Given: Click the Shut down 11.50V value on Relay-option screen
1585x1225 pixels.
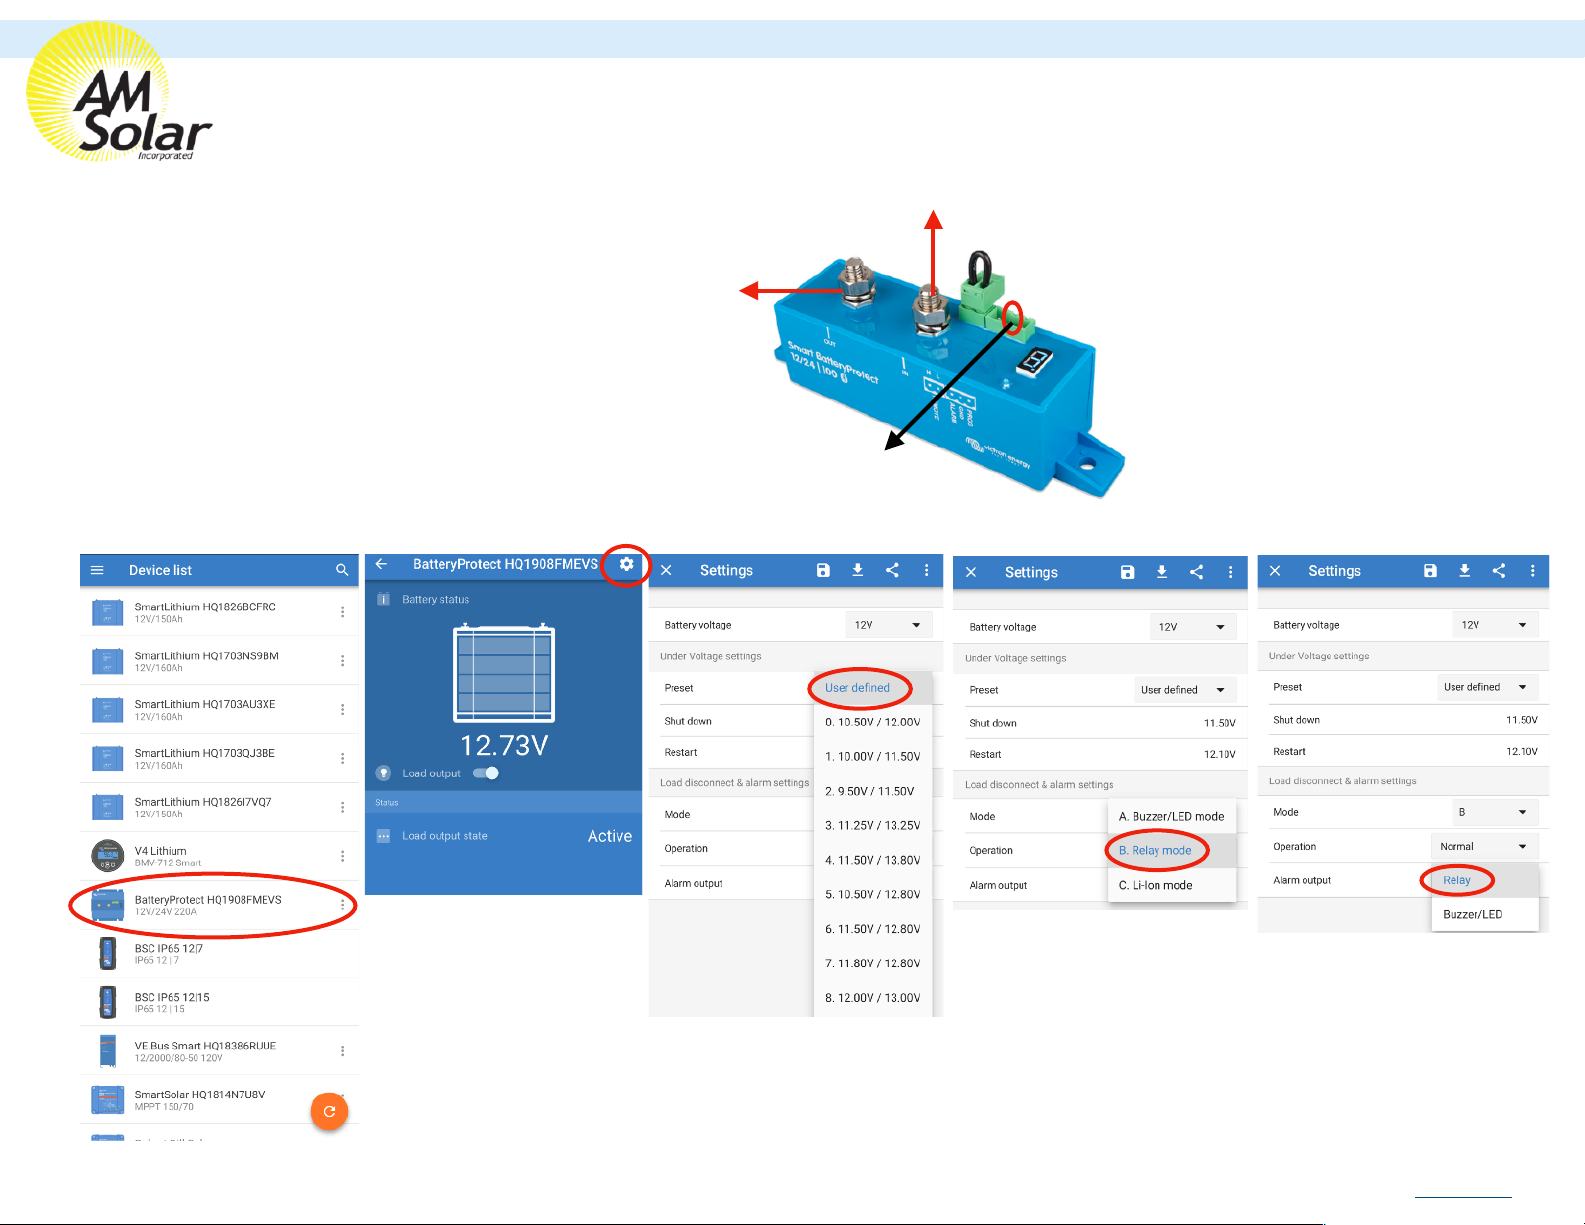Looking at the screenshot, I should pyautogui.click(x=1521, y=720).
